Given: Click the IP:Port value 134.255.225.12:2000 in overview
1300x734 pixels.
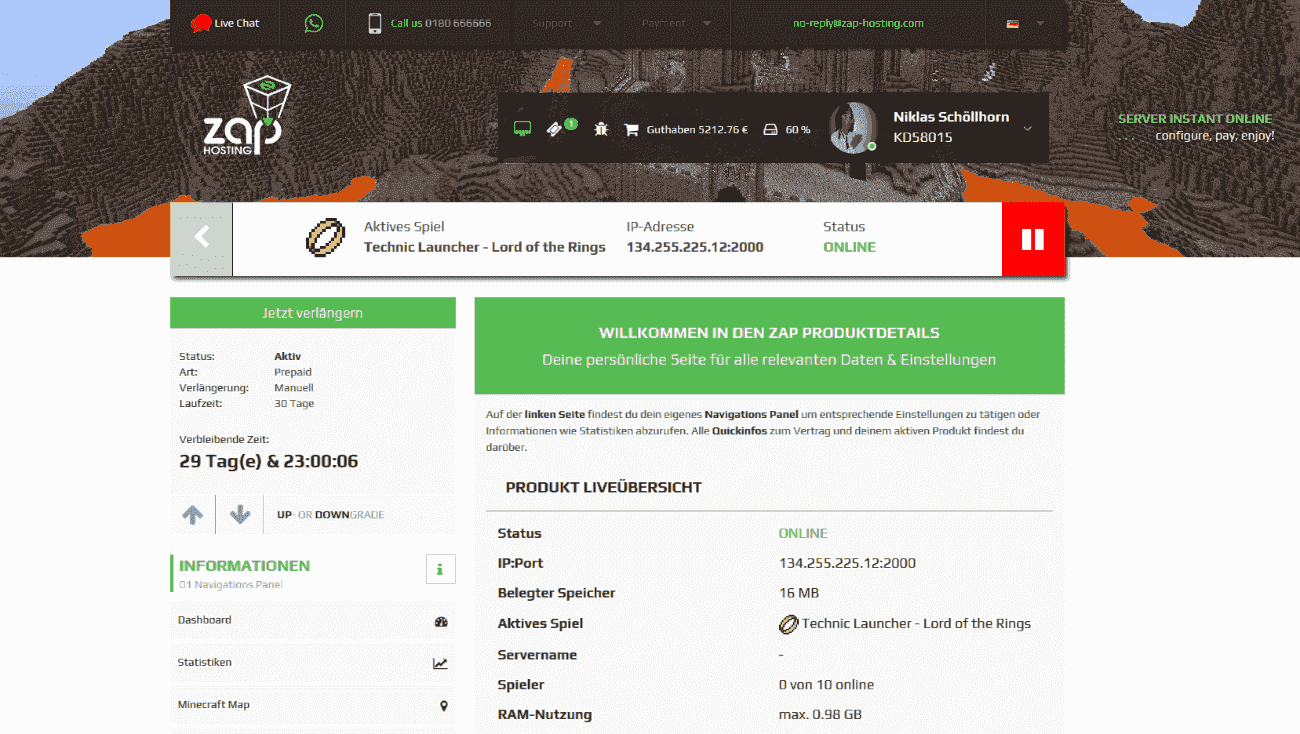Looking at the screenshot, I should [x=847, y=563].
